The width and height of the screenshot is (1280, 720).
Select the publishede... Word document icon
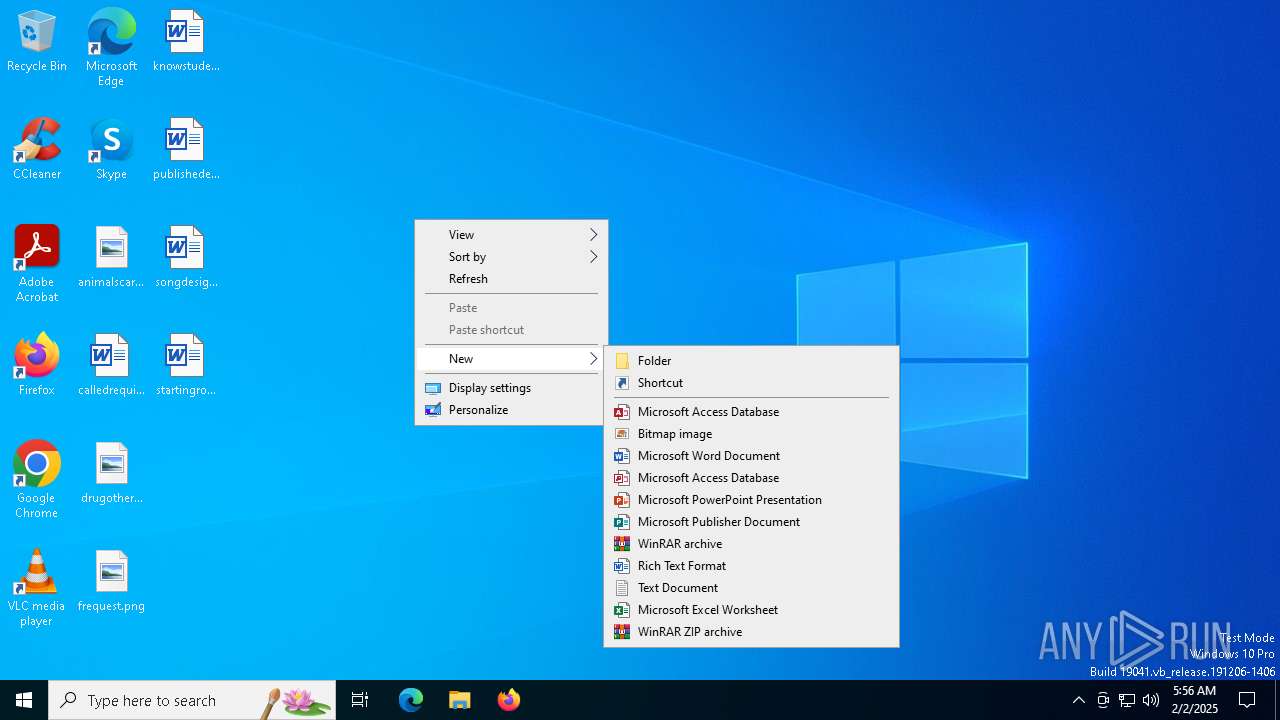[185, 150]
